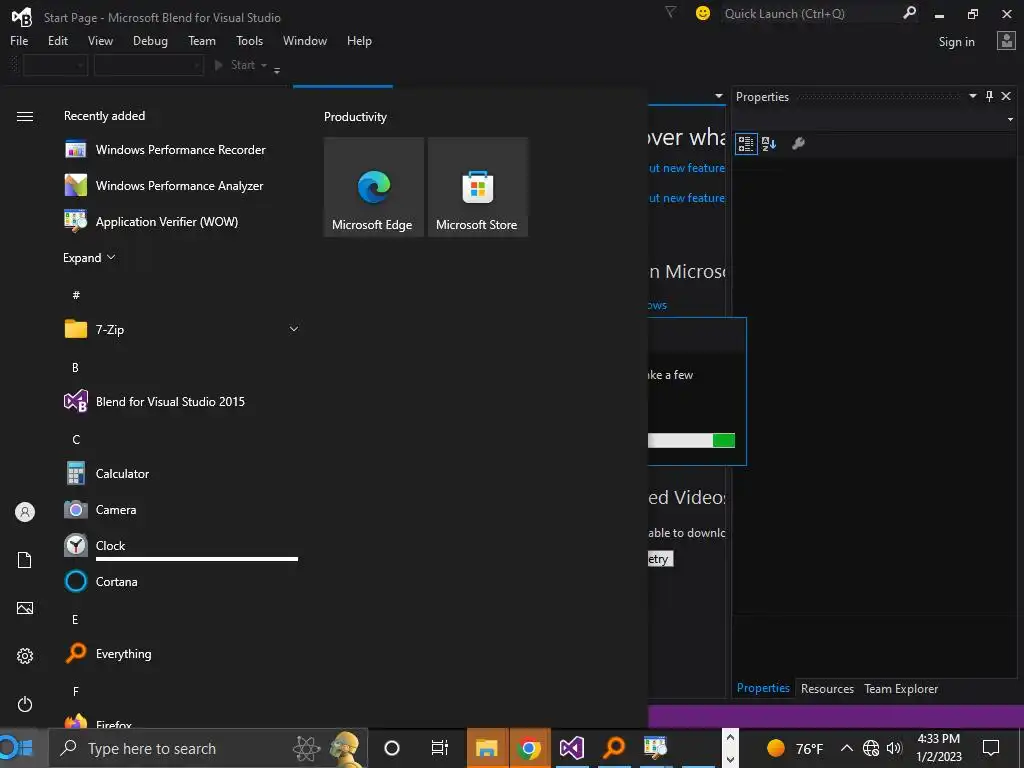Switch to the Team Explorer tab
This screenshot has height=768, width=1024.
coord(901,688)
